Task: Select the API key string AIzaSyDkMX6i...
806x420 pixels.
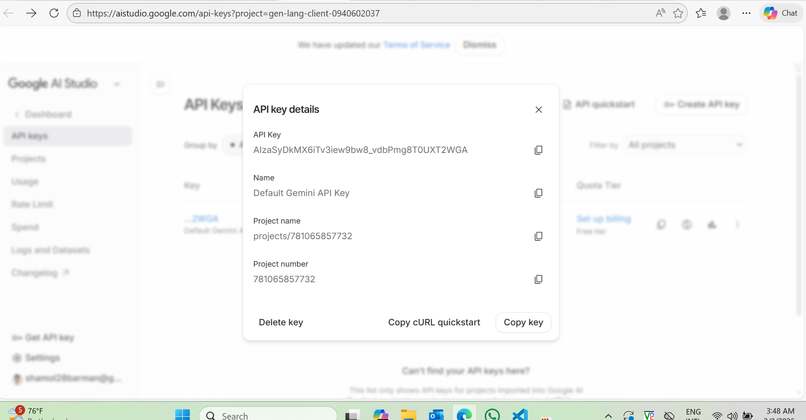Action: pyautogui.click(x=360, y=150)
